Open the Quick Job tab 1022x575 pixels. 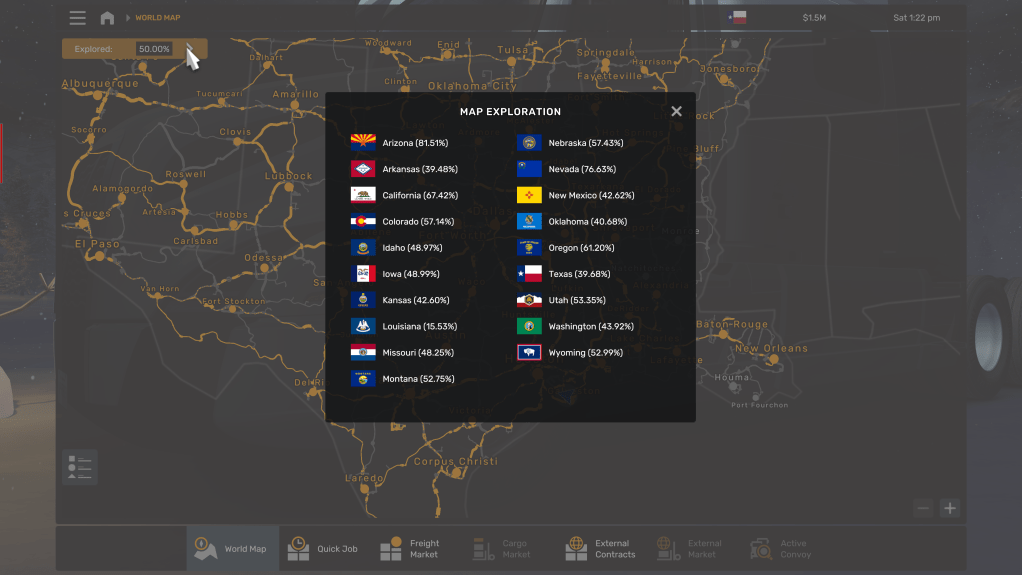[x=323, y=549]
